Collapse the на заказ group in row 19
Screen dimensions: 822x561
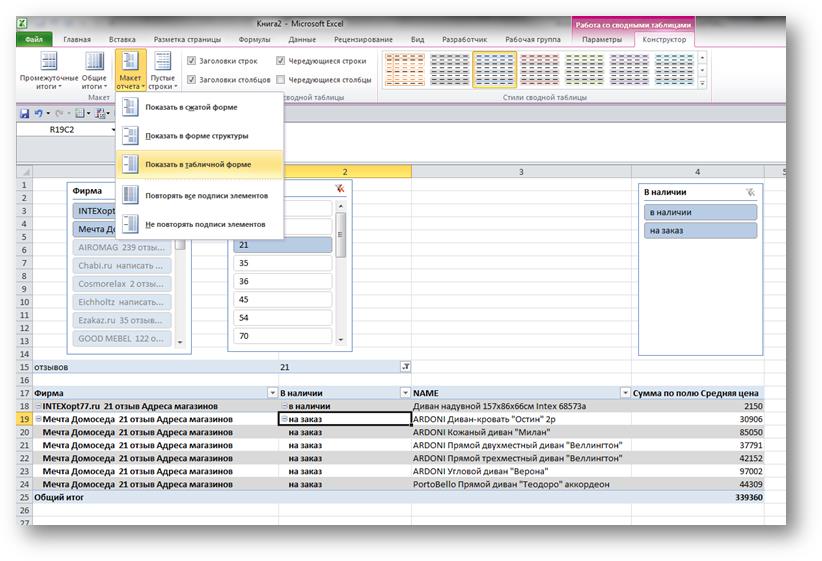pyautogui.click(x=284, y=419)
